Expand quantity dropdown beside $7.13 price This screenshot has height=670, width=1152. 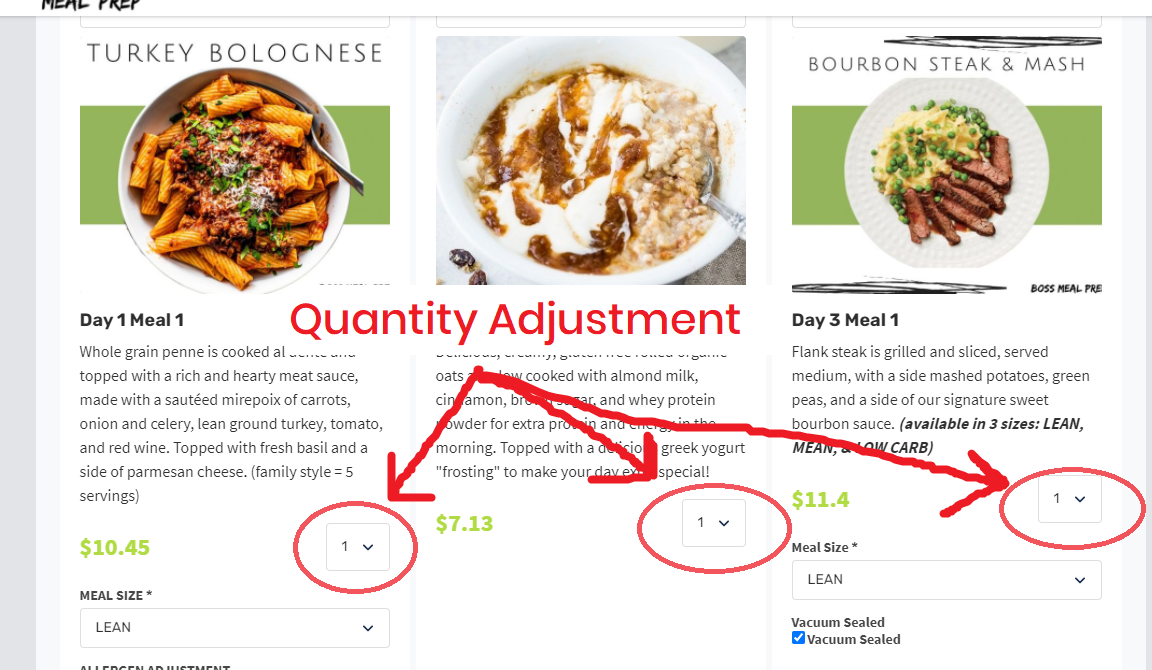(713, 523)
